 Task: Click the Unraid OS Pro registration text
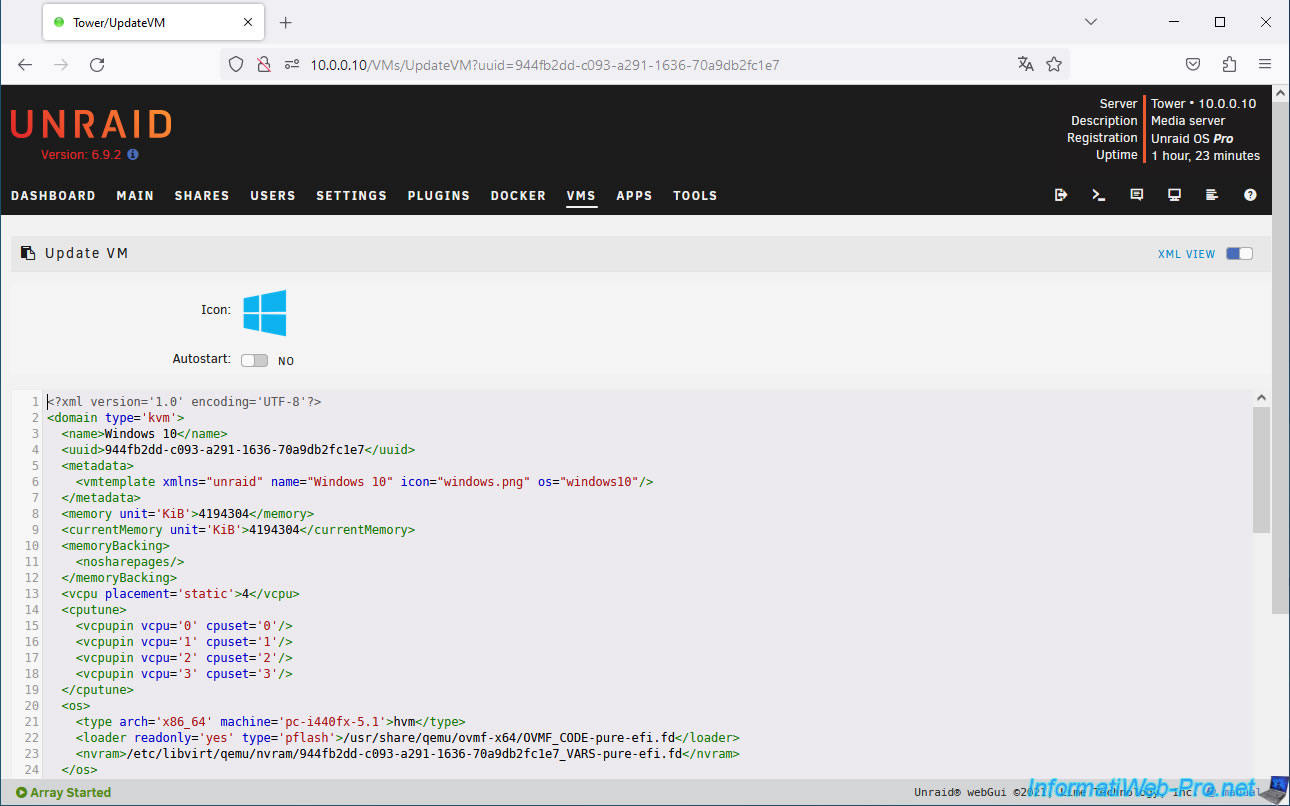[1192, 138]
